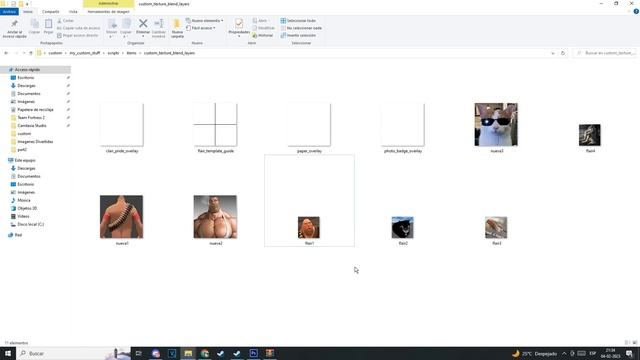Select the clan_pride_overlay file

coord(122,128)
